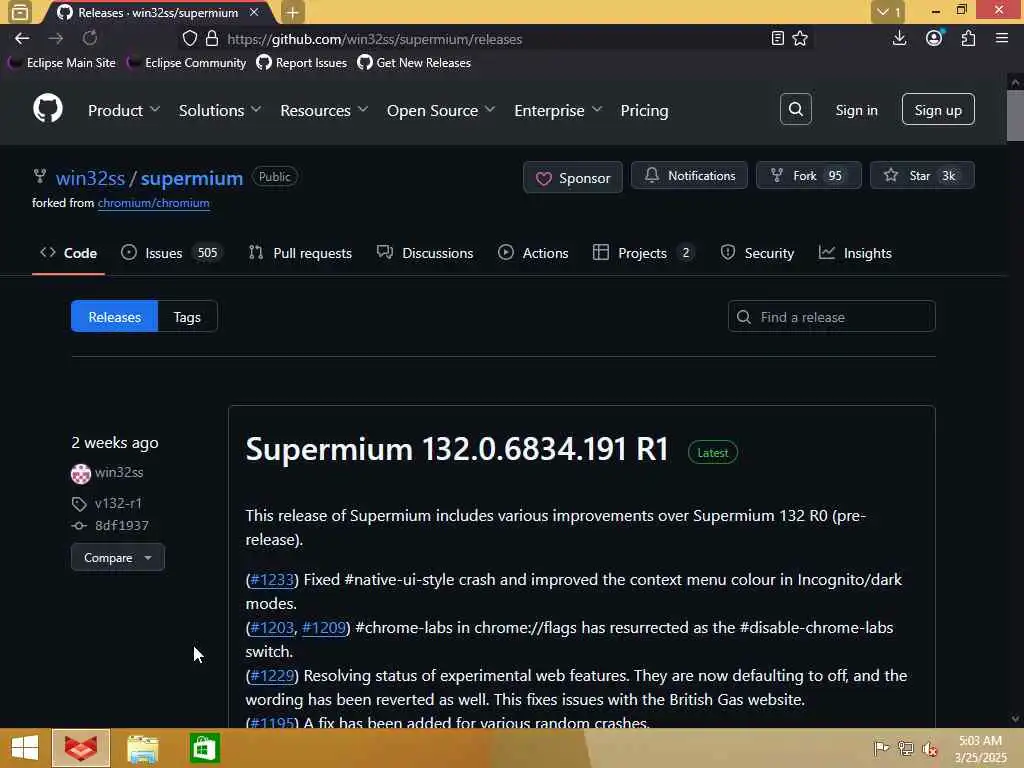Click the padlock site security icon
Viewport: 1024px width, 768px height.
[212, 39]
